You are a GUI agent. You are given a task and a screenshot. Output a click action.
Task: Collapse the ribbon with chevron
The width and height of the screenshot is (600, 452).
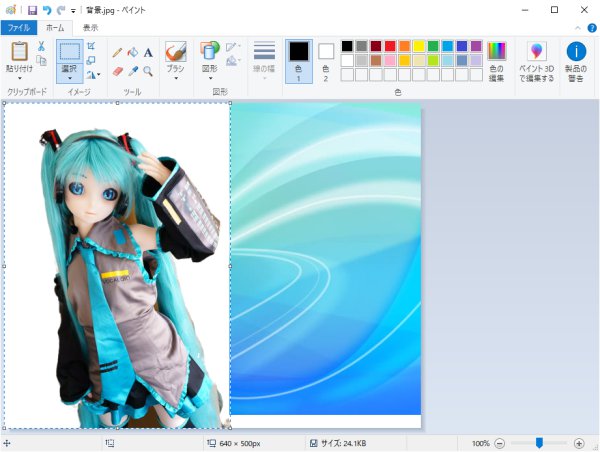pyautogui.click(x=578, y=28)
